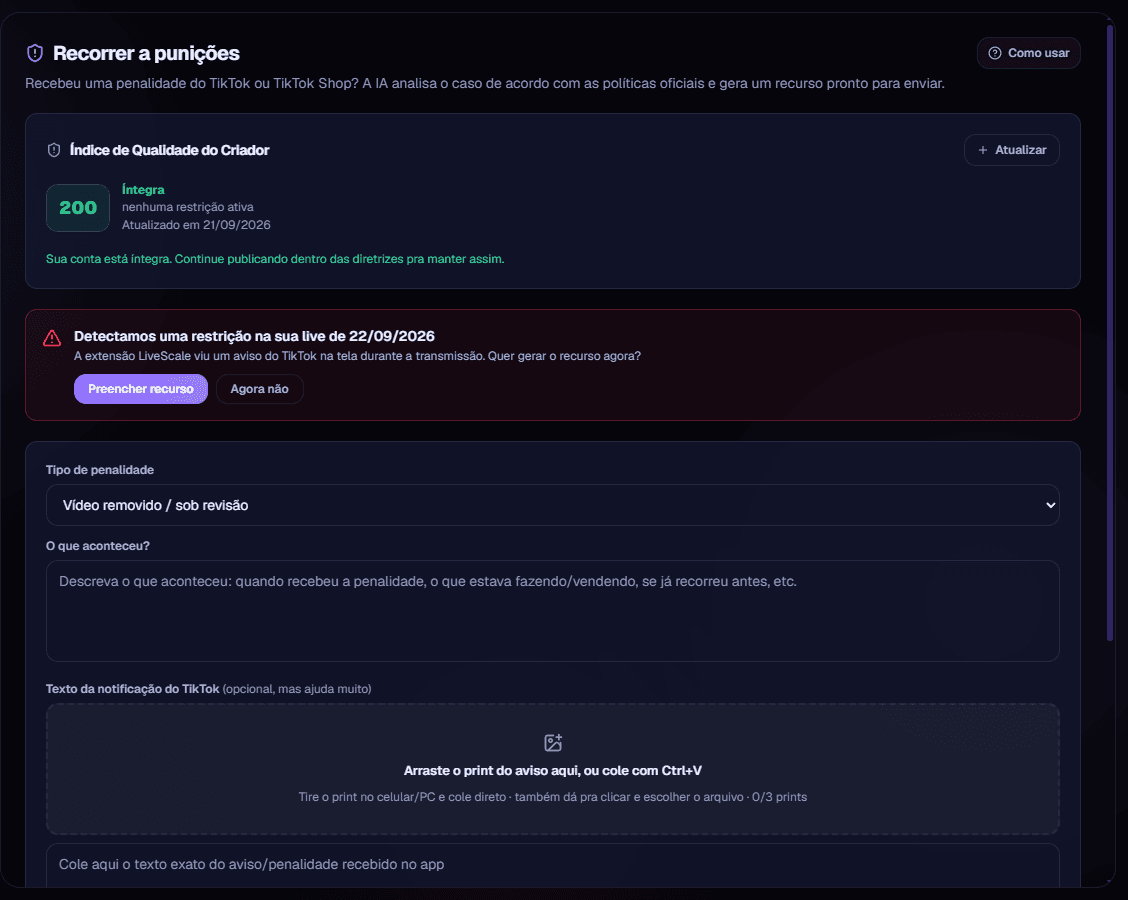Focus the O que aconteceu text area

[x=552, y=611]
